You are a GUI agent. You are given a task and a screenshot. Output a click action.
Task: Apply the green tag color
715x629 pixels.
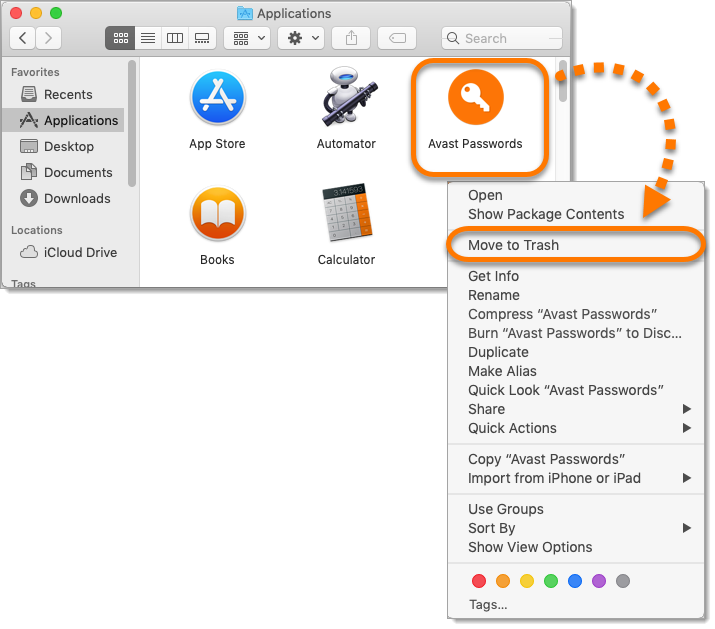tap(551, 581)
